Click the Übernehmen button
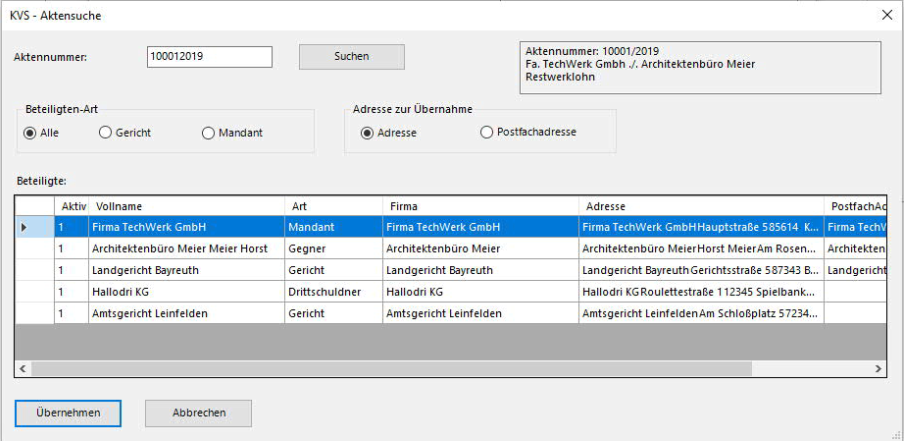The image size is (905, 441). point(68,412)
